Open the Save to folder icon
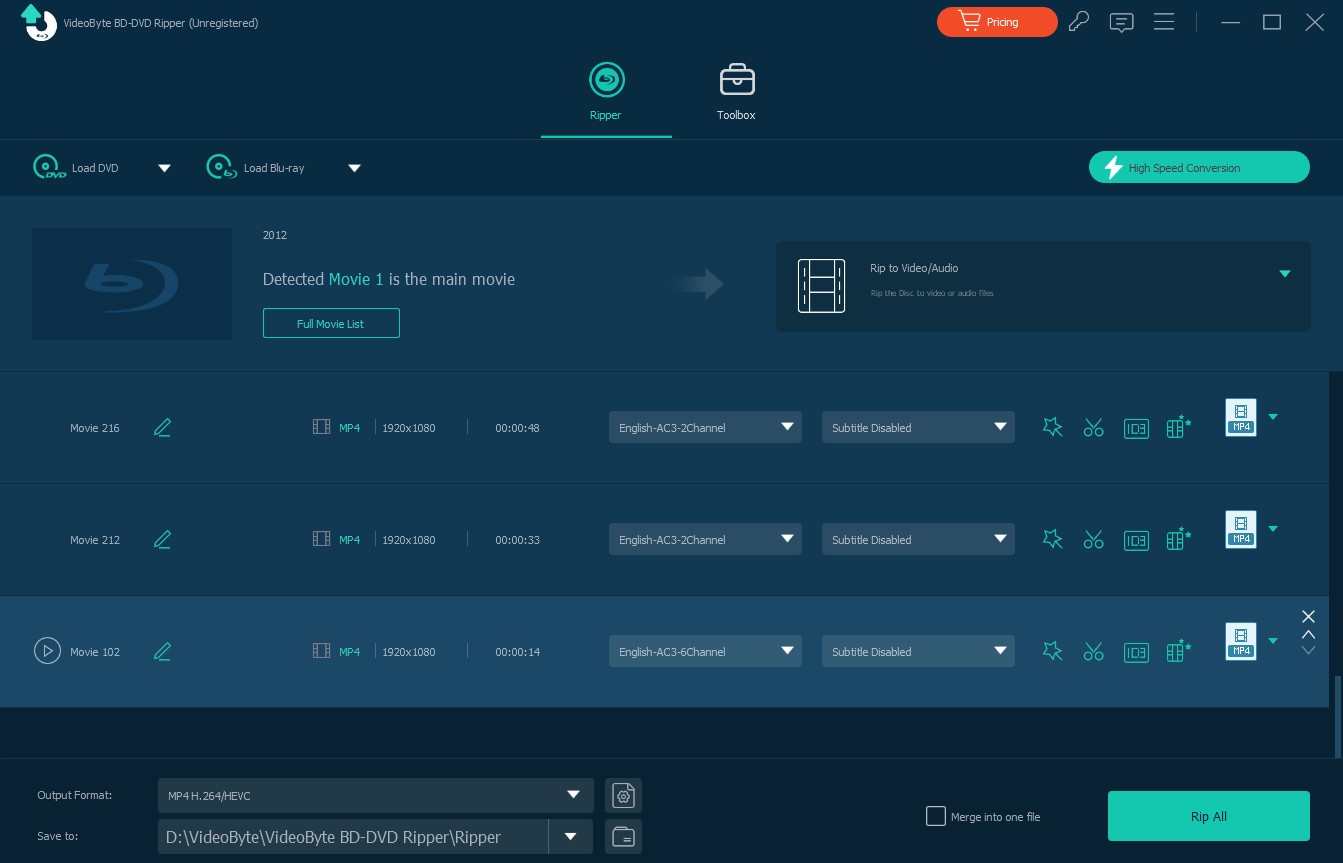Image resolution: width=1343 pixels, height=863 pixels. [x=623, y=837]
